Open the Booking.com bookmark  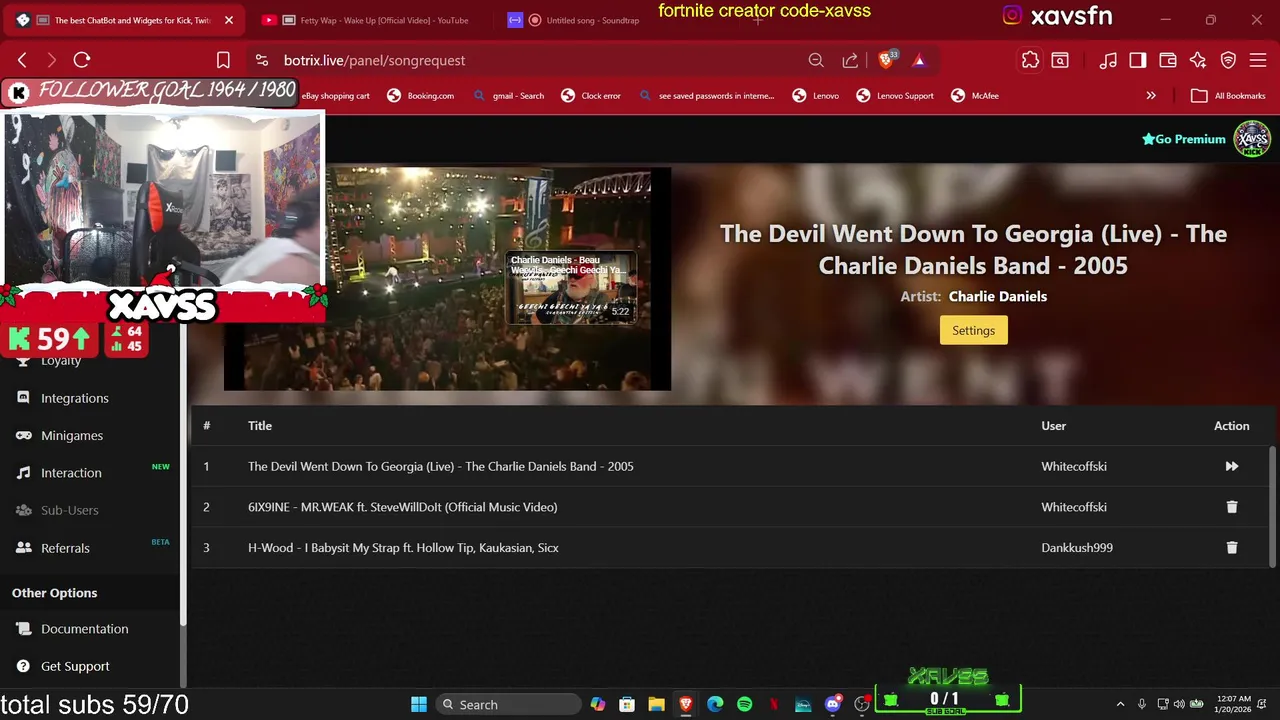coord(420,95)
